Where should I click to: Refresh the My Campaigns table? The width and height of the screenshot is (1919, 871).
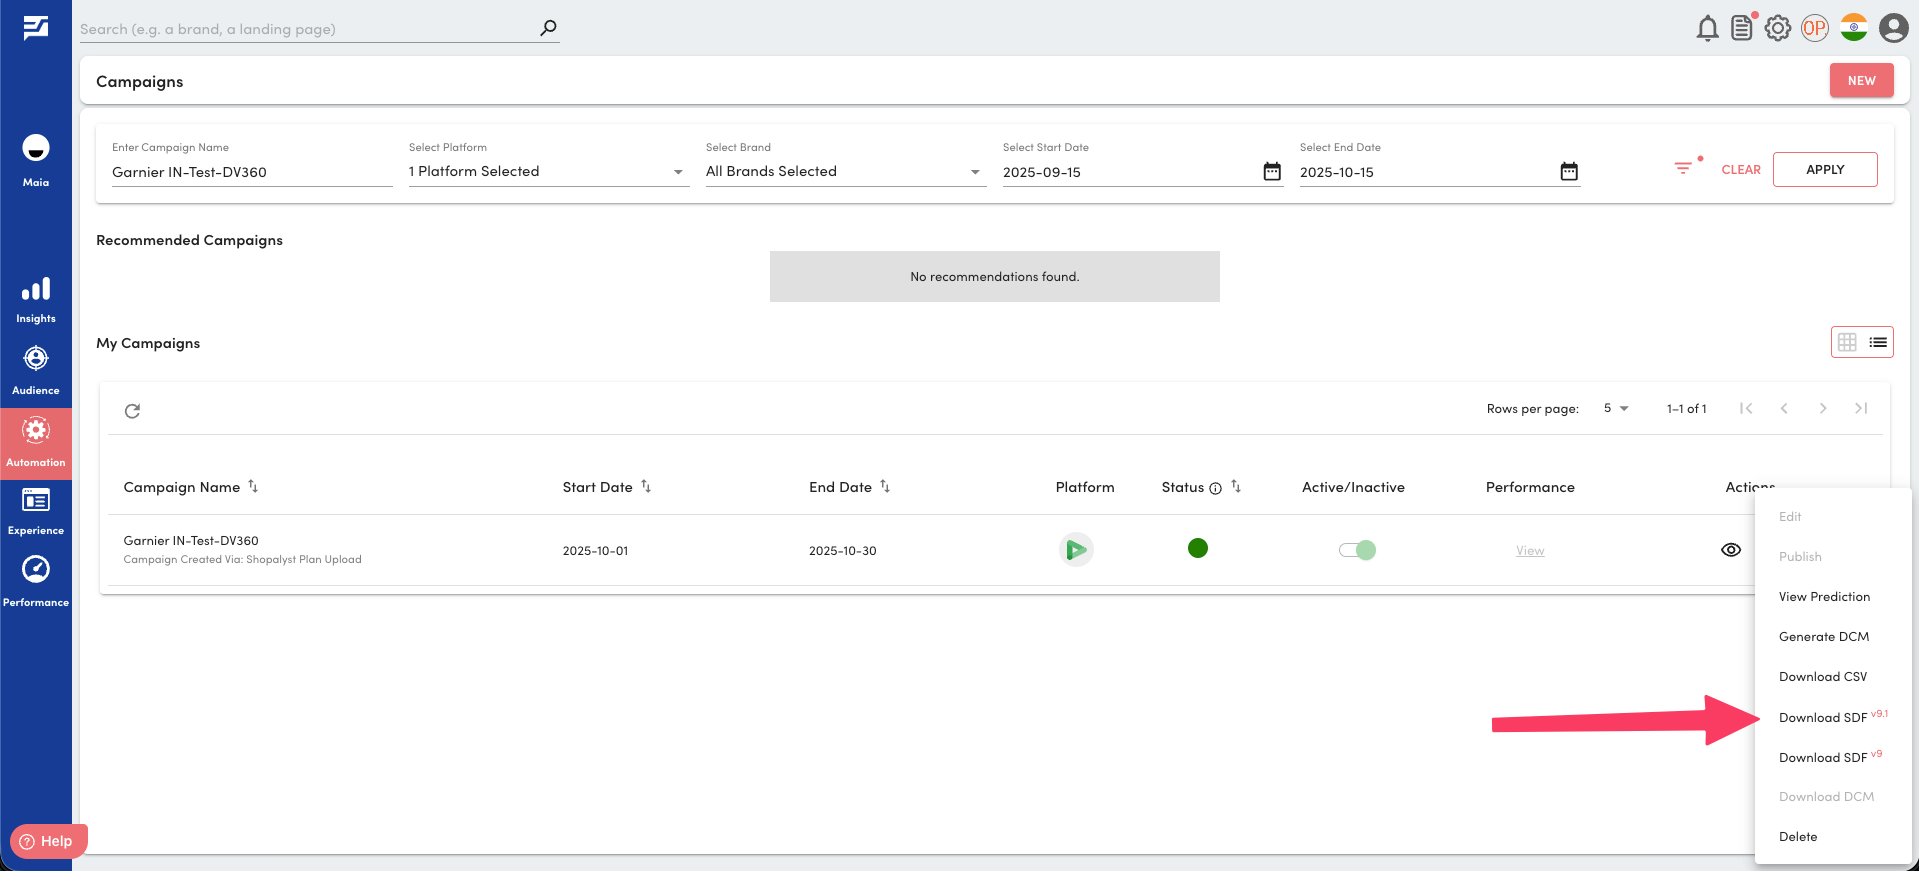coord(132,411)
